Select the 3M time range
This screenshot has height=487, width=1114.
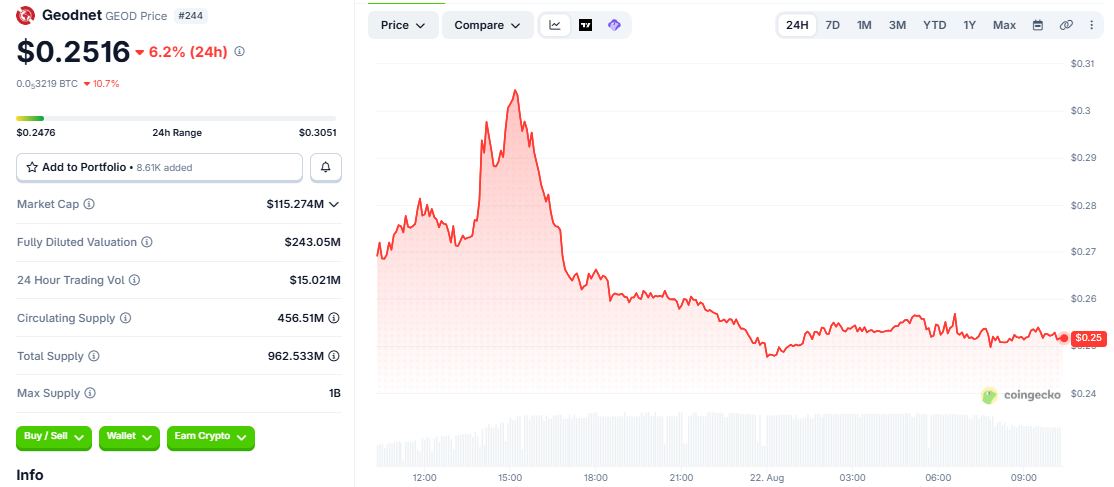[897, 25]
